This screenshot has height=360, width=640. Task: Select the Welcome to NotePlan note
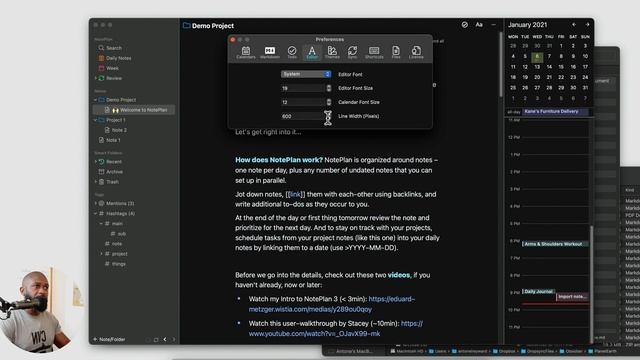134,110
